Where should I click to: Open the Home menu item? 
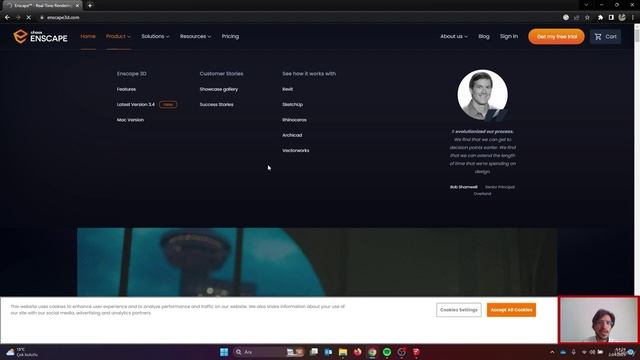coord(88,36)
